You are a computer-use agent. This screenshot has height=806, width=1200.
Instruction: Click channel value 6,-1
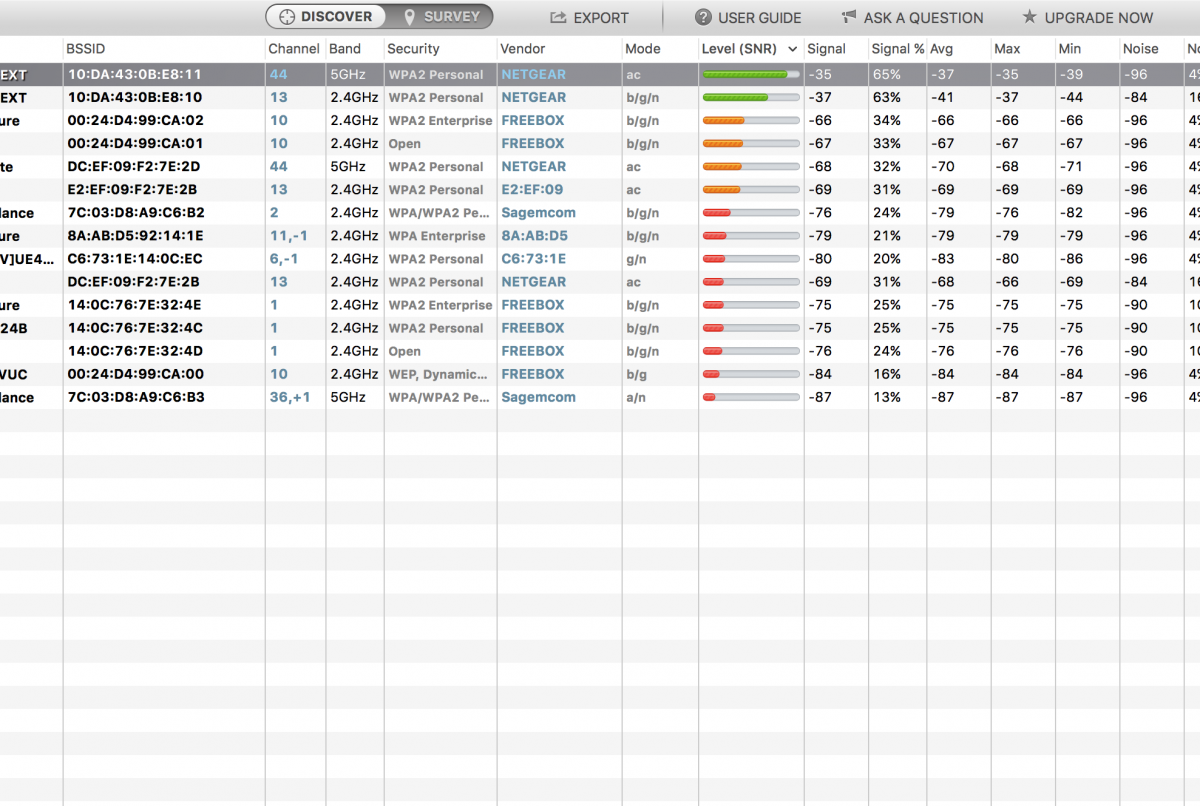click(284, 258)
